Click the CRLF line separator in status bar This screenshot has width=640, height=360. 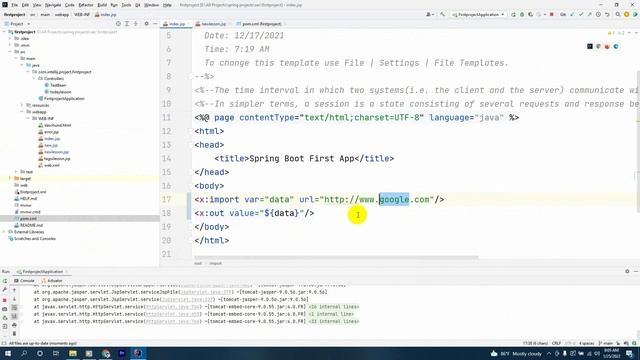click(556, 343)
